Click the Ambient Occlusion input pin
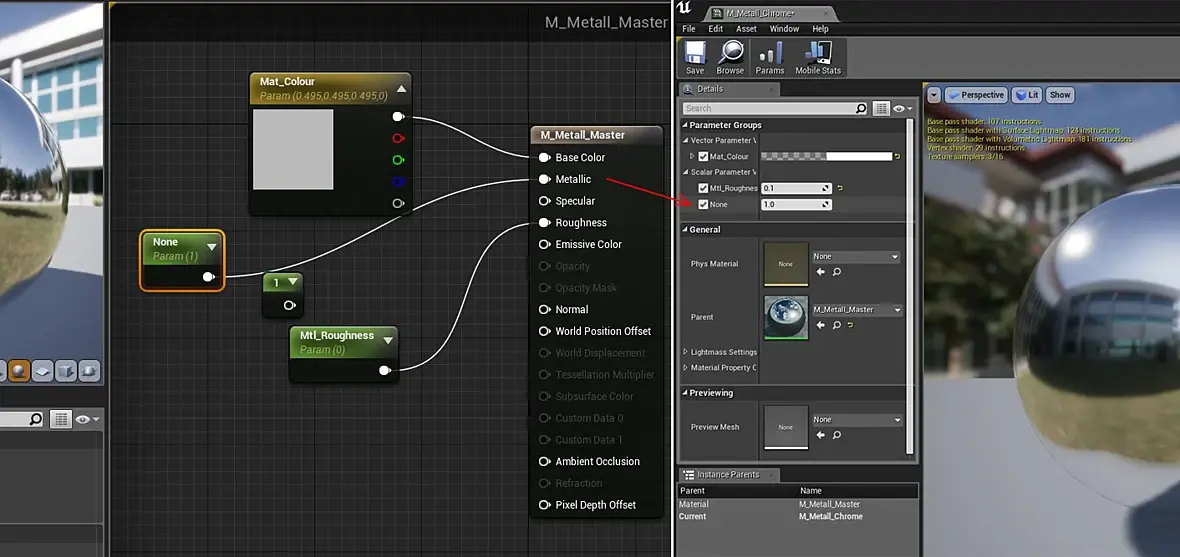This screenshot has width=1180, height=557. tap(545, 461)
